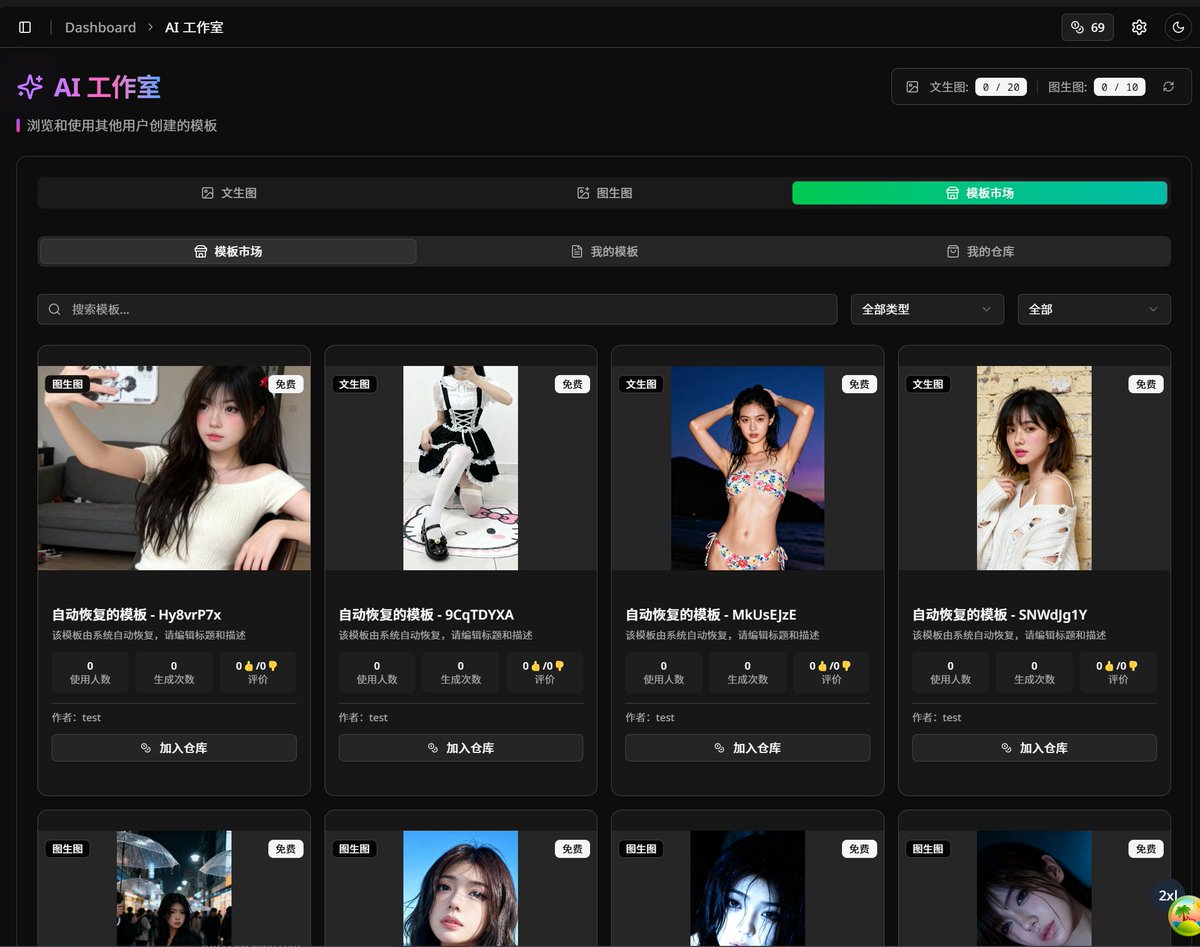Refresh the quota counters
This screenshot has height=947, width=1200.
point(1168,87)
